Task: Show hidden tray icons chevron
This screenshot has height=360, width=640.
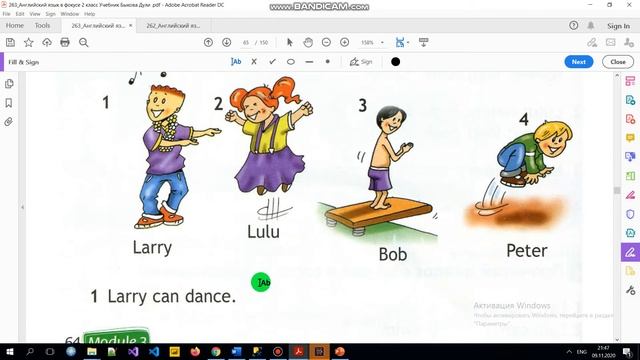Action: (569, 351)
